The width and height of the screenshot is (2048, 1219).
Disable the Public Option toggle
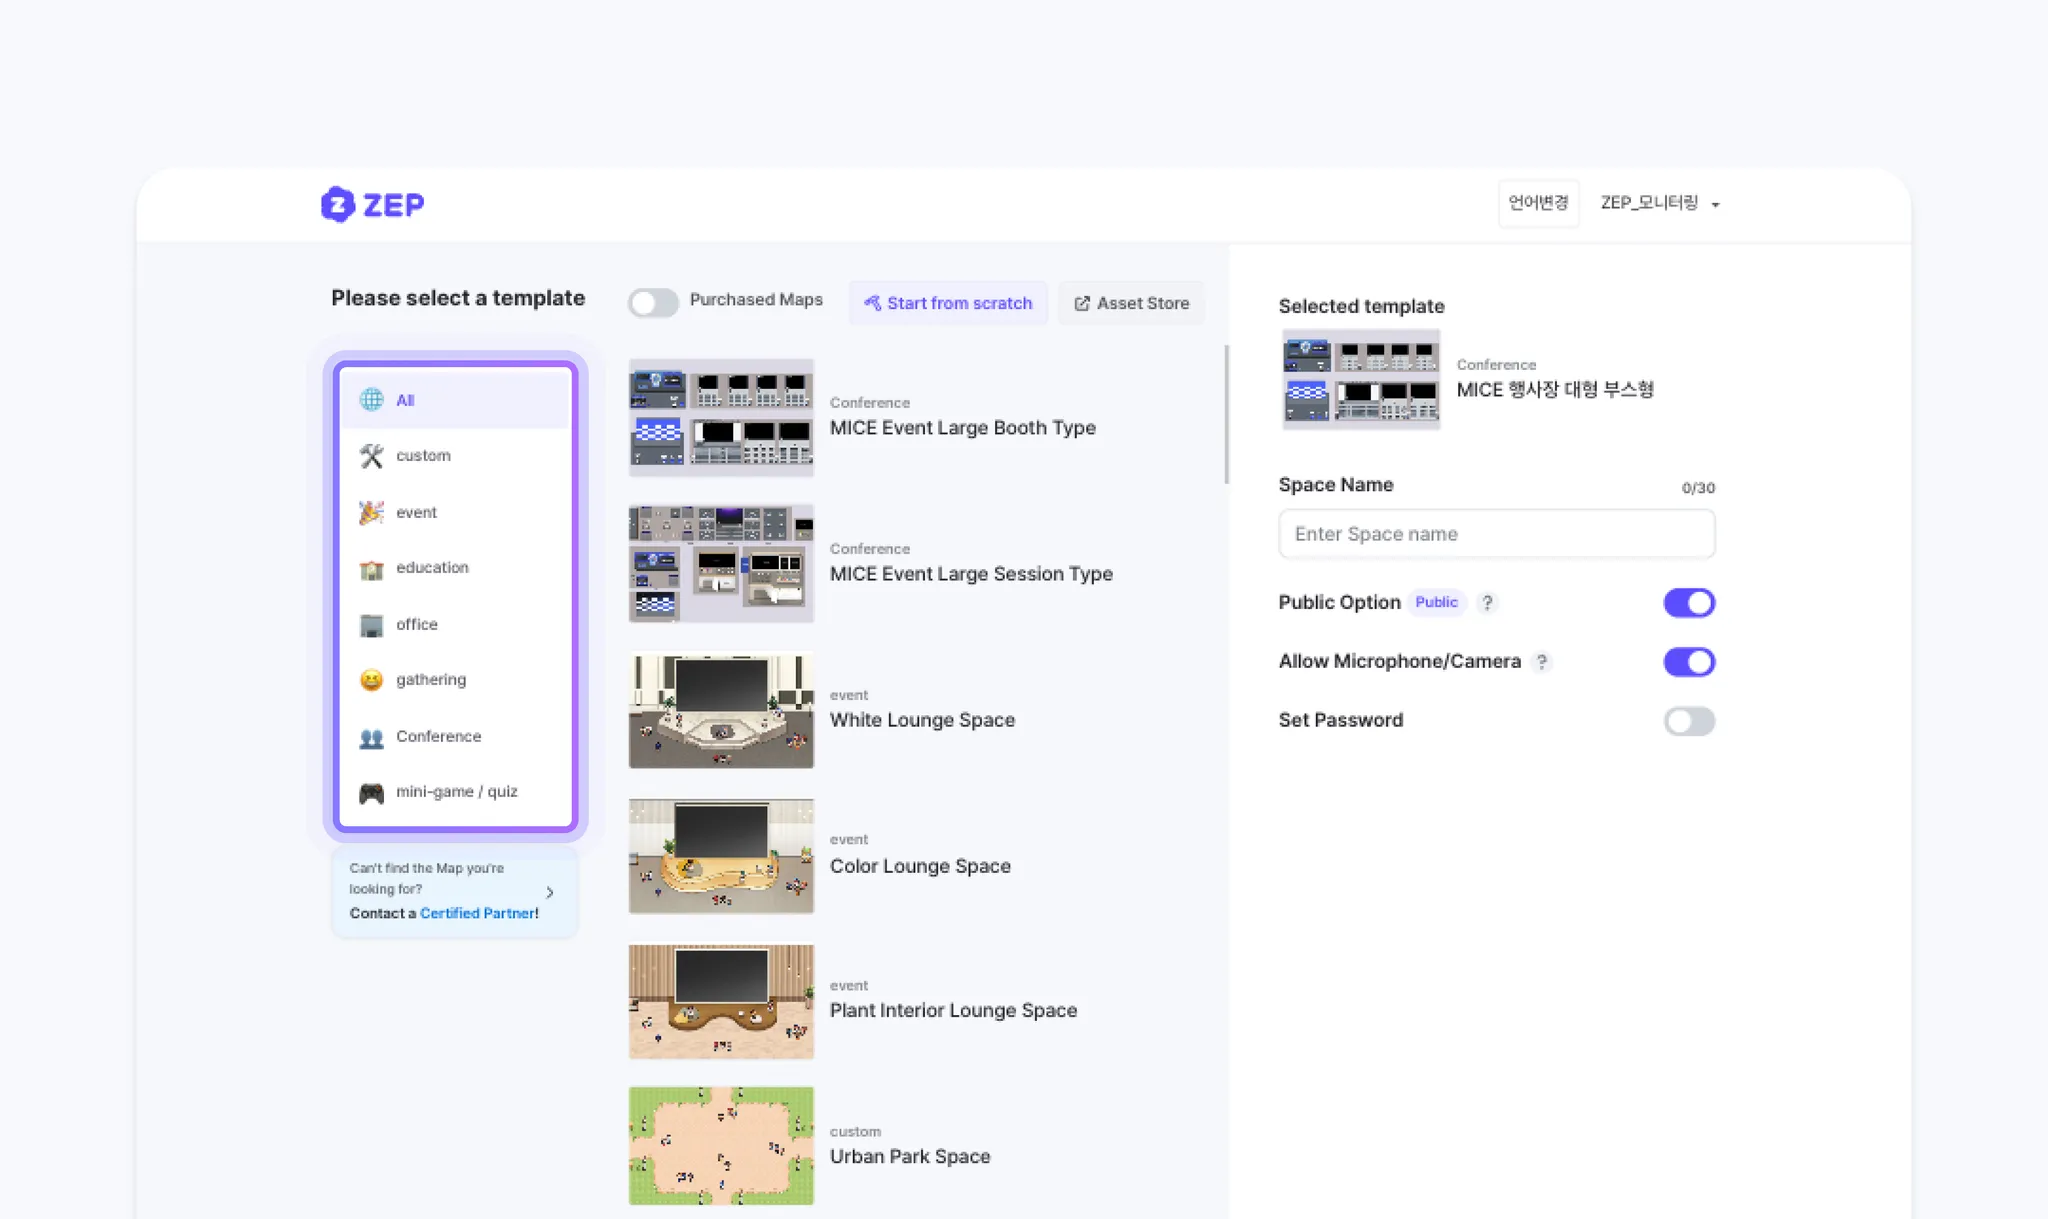click(1689, 603)
